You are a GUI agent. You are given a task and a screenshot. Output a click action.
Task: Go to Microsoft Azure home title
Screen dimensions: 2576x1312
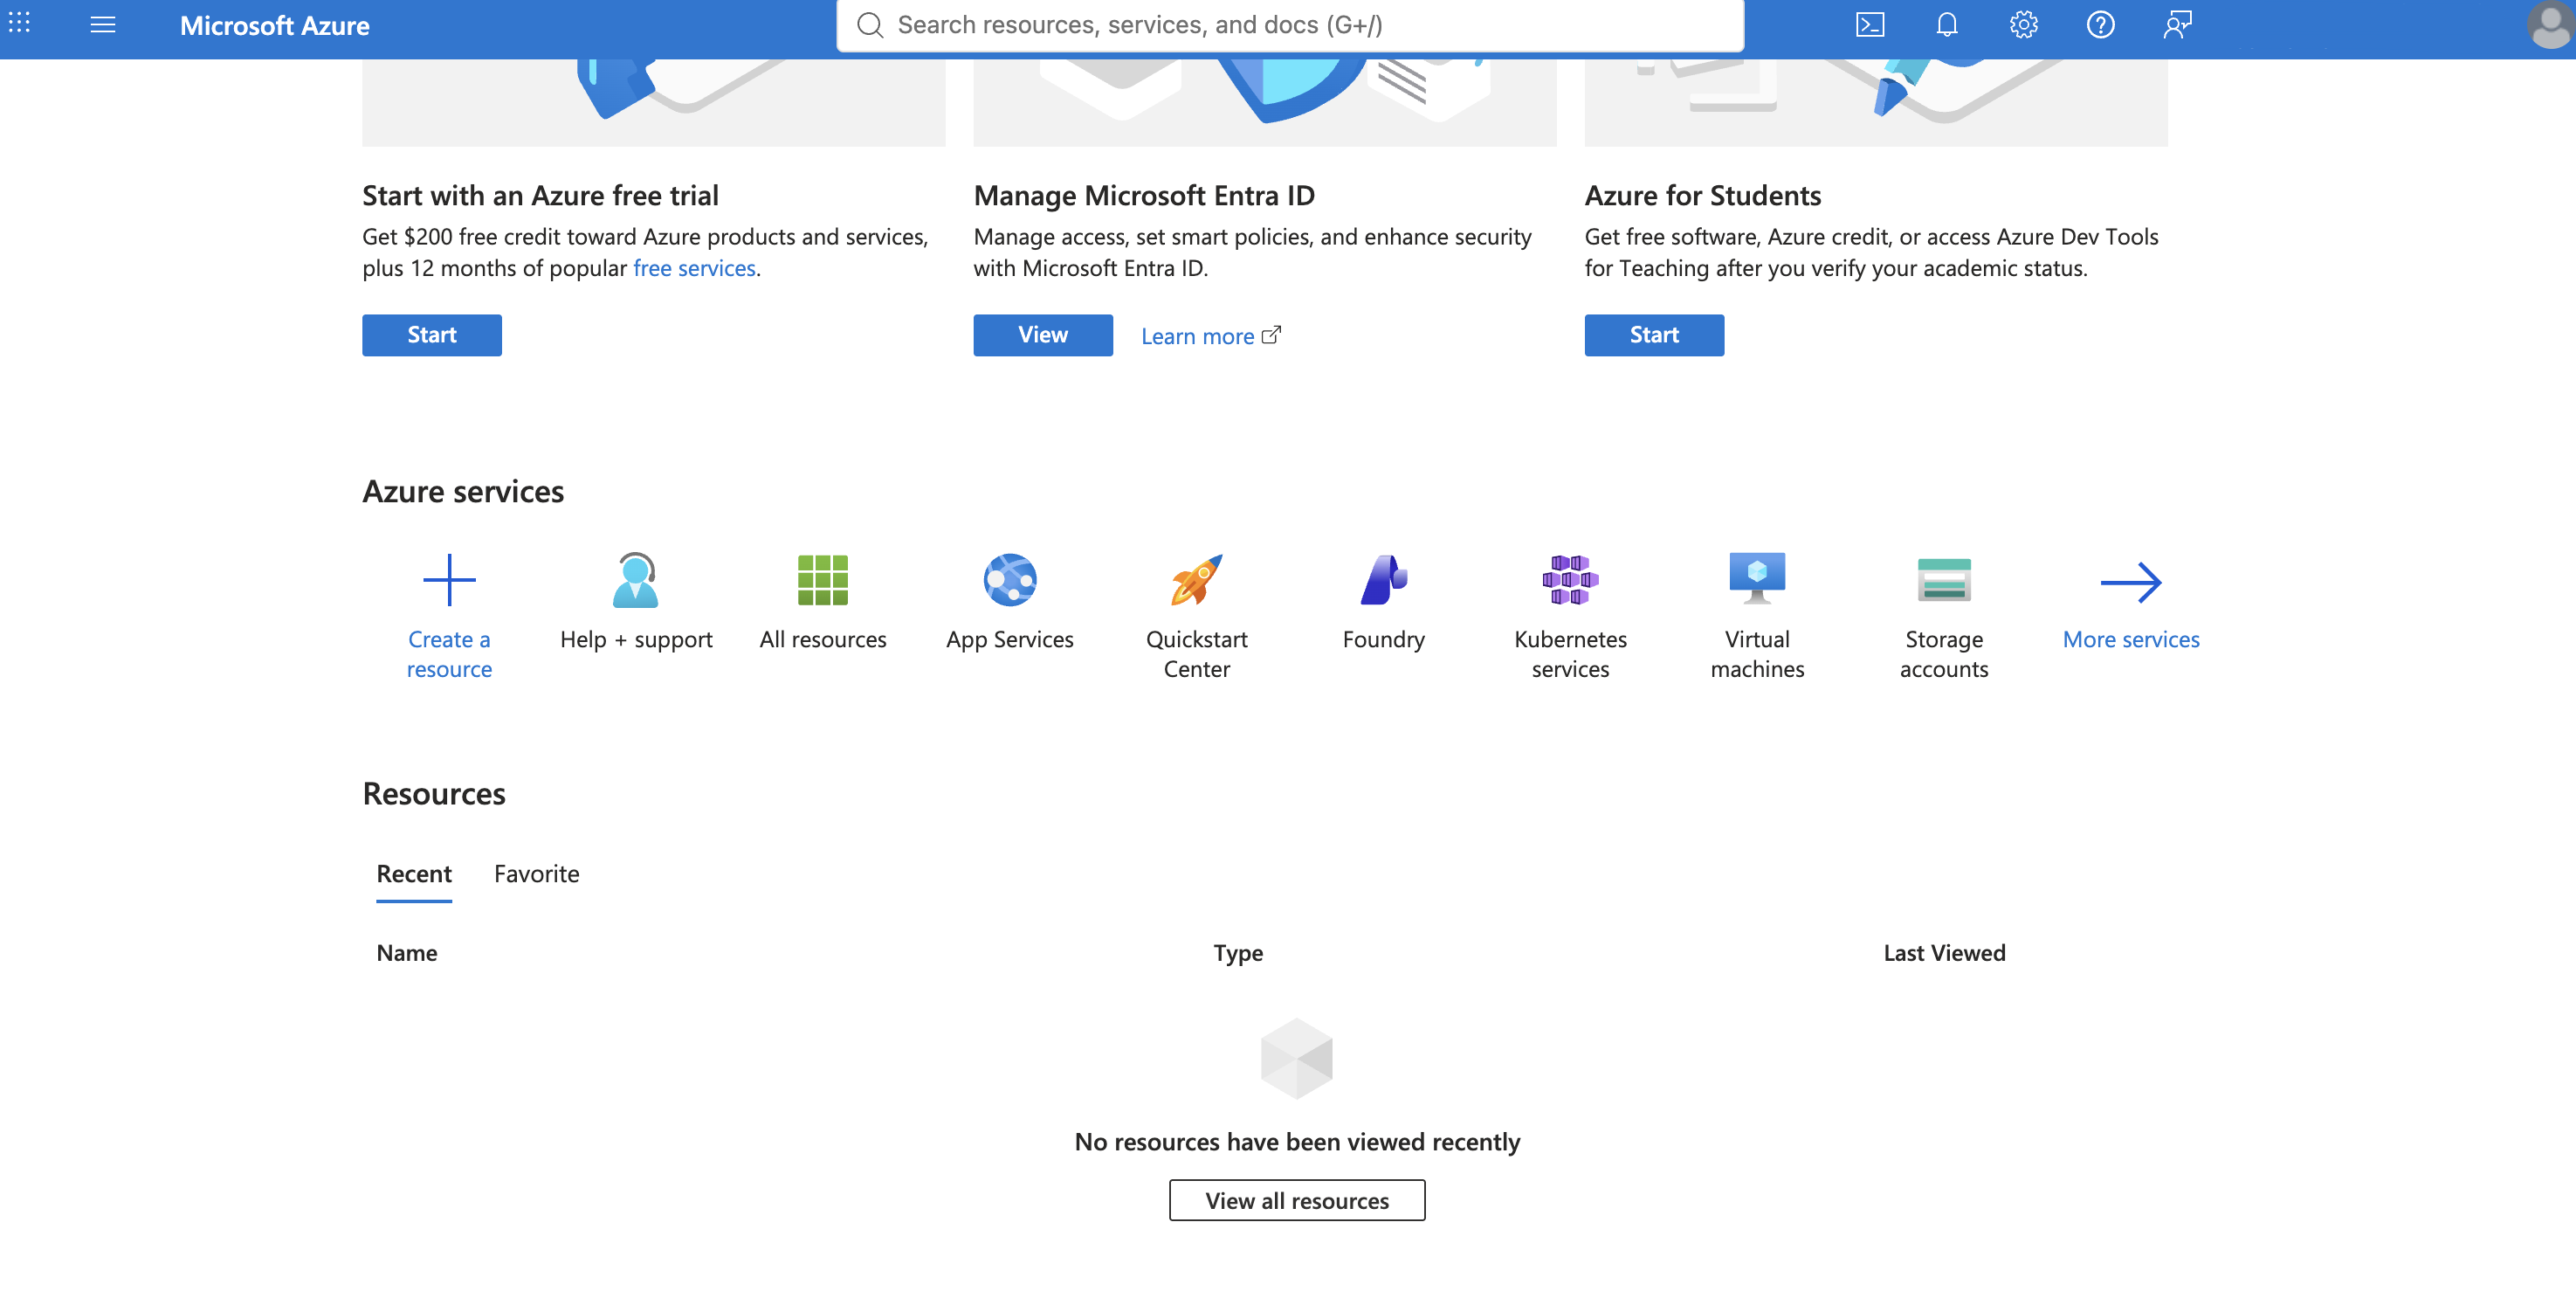(275, 25)
